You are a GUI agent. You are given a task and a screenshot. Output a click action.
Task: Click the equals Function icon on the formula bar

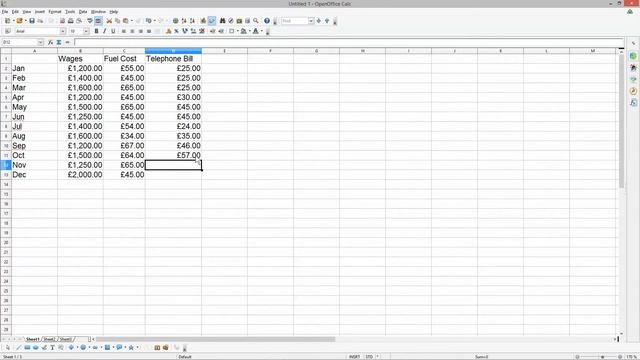pyautogui.click(x=68, y=42)
